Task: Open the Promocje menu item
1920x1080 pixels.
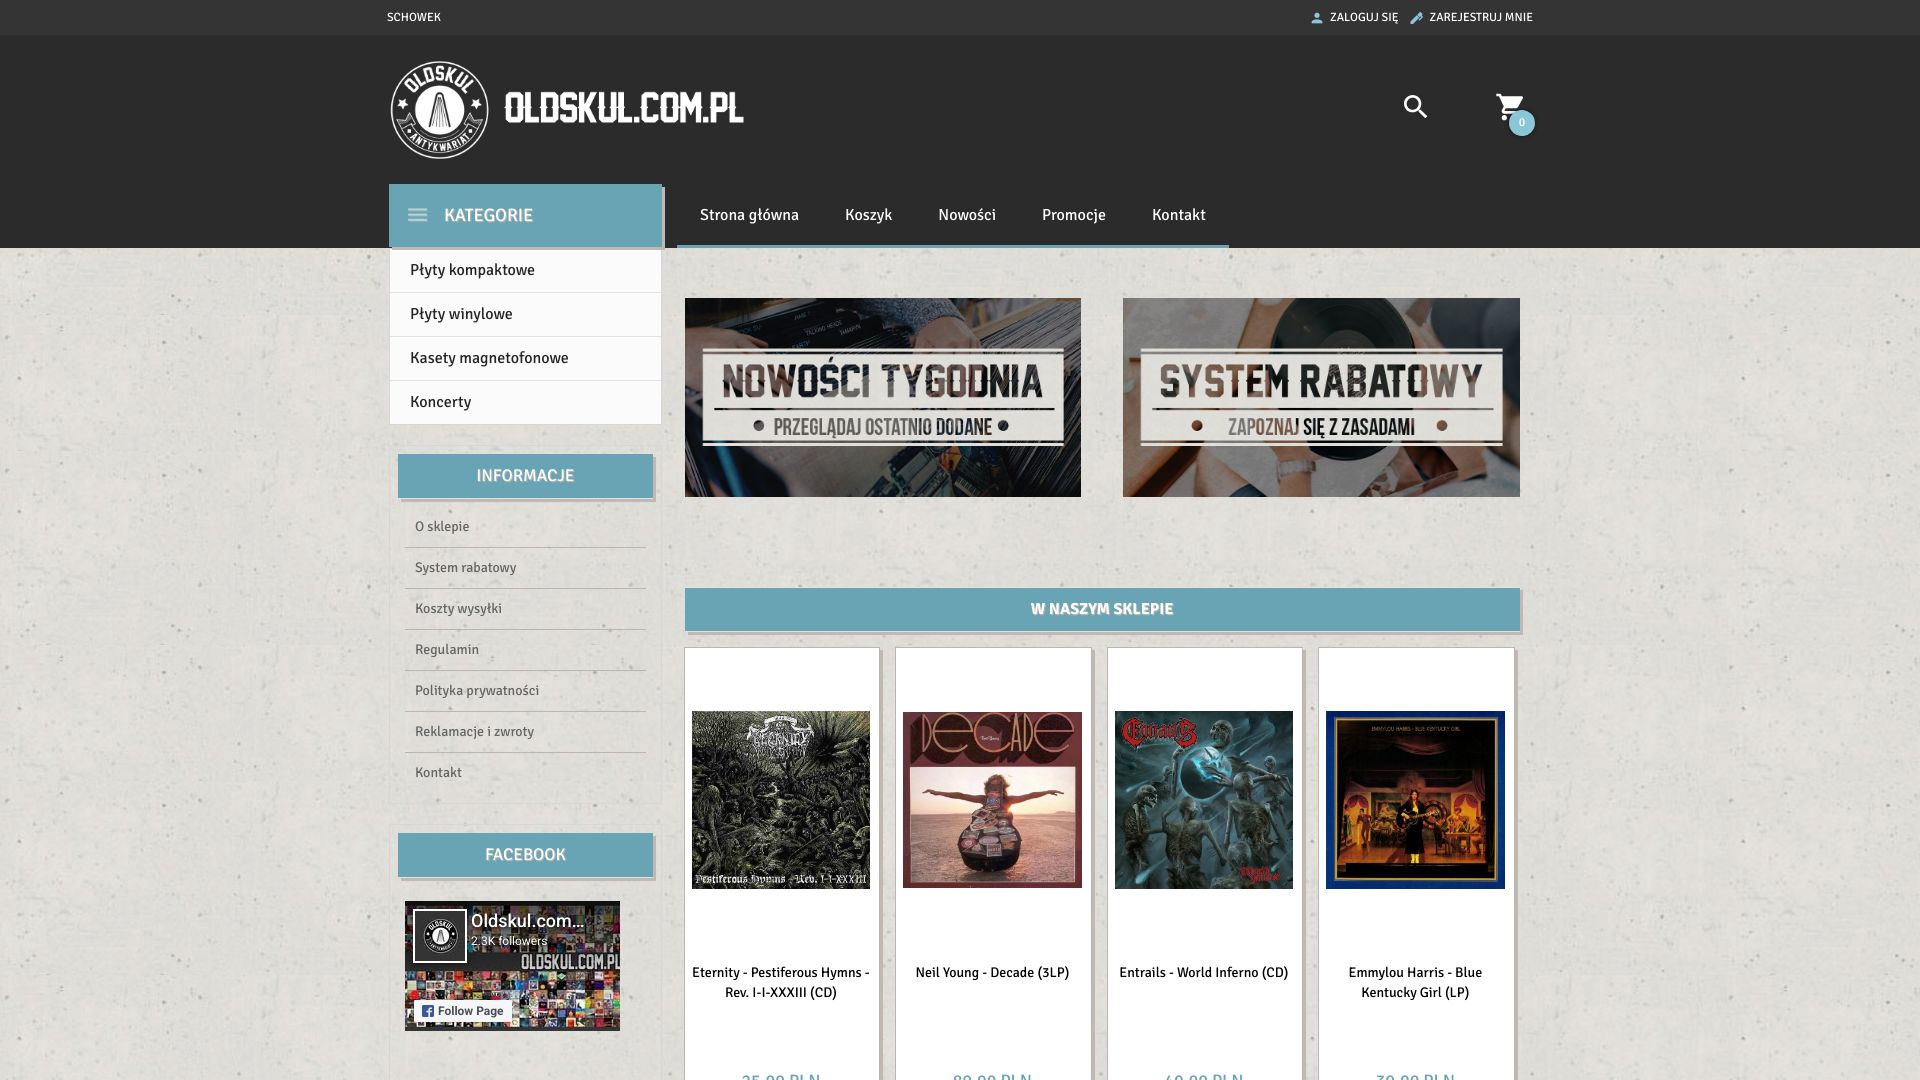Action: [x=1074, y=215]
